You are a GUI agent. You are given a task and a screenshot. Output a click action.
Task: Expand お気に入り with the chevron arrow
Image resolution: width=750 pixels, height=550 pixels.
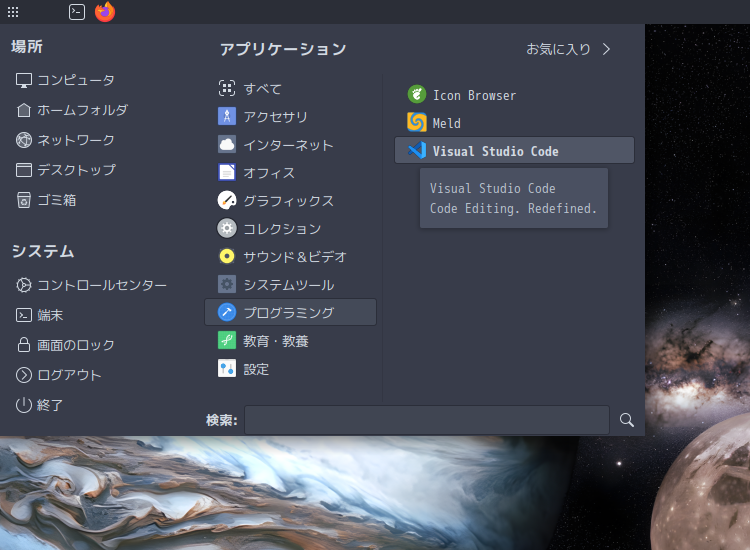(607, 49)
